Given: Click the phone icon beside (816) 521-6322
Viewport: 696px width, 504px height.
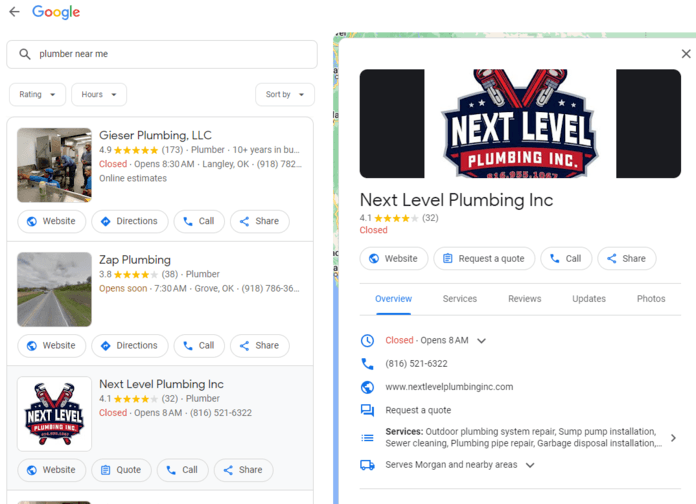Looking at the screenshot, I should tap(367, 364).
